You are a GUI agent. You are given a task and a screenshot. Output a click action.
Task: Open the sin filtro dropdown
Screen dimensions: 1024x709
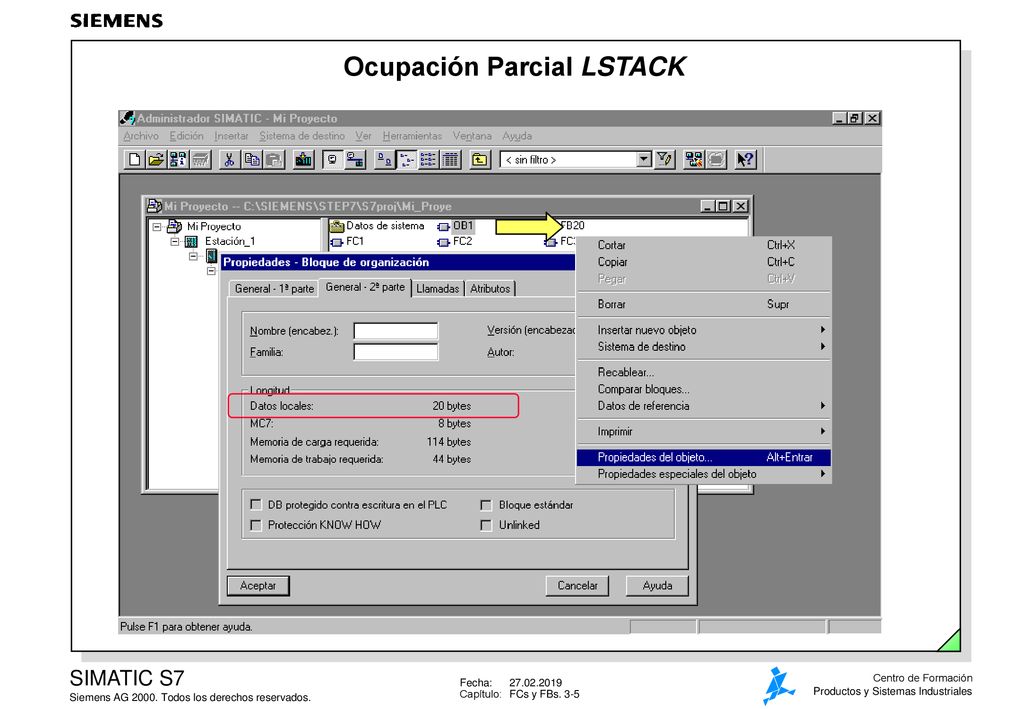644,159
